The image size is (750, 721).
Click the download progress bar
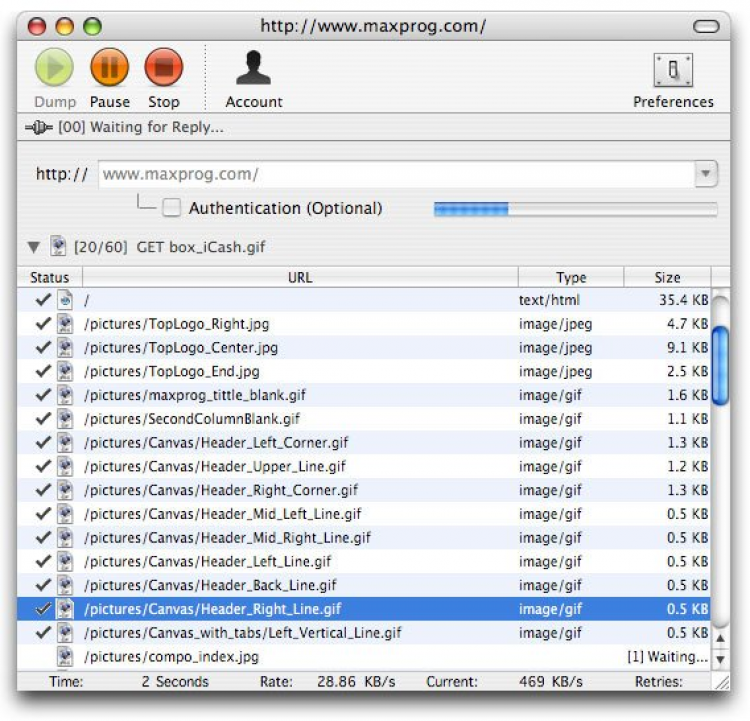click(575, 209)
